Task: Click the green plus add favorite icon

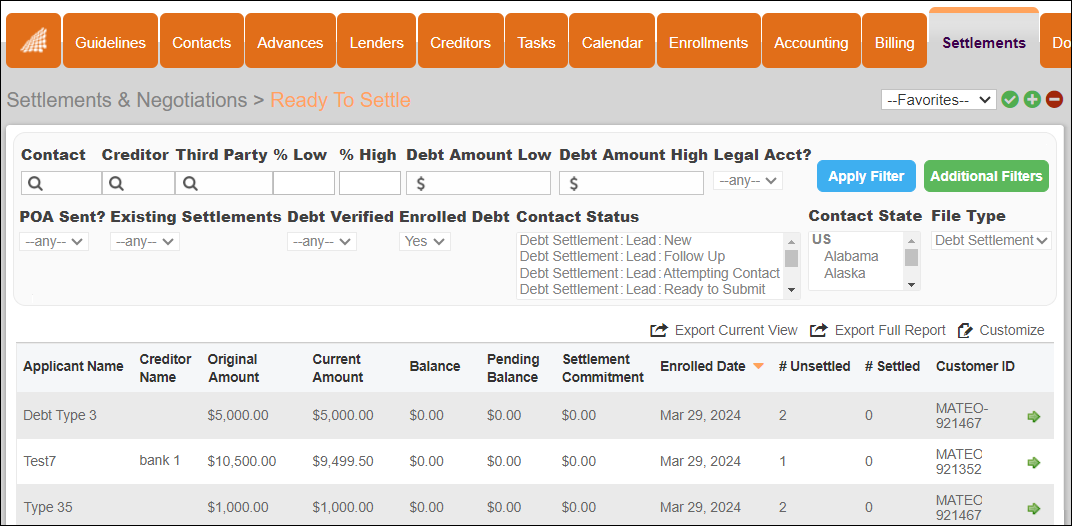Action: pos(1032,100)
